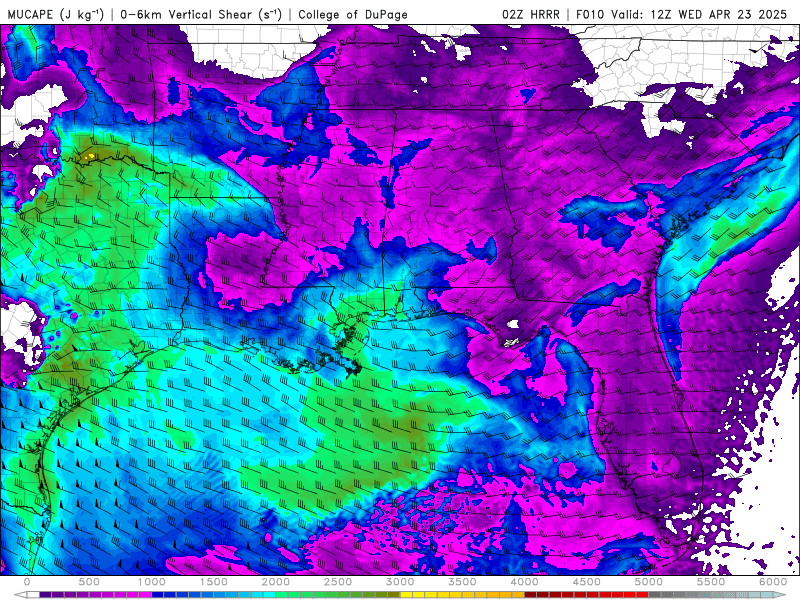Click the College of DuPage credit text
Viewport: 800px width, 600px height.
[x=353, y=15]
